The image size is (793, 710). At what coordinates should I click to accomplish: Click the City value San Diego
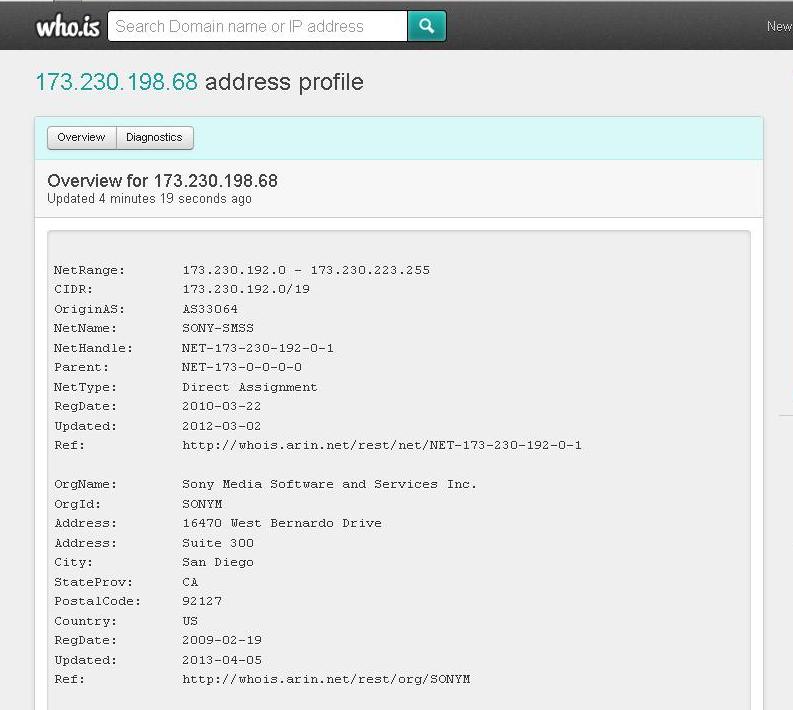pyautogui.click(x=218, y=562)
